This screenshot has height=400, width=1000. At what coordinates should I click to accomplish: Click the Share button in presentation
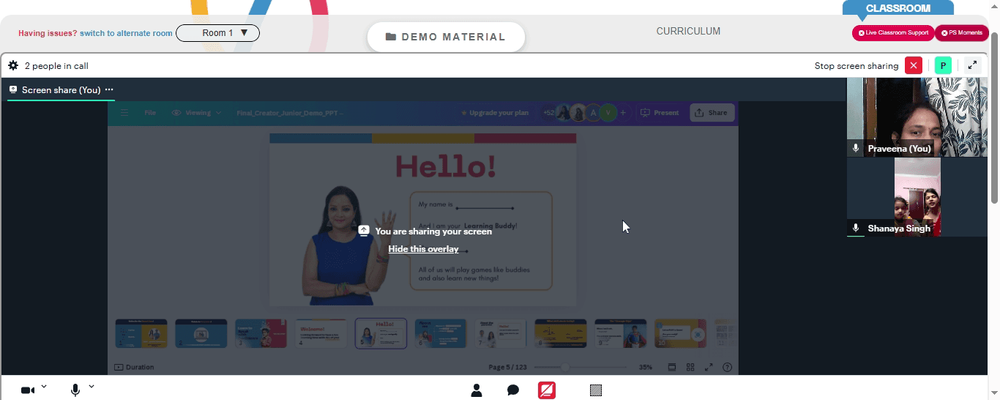pos(712,113)
